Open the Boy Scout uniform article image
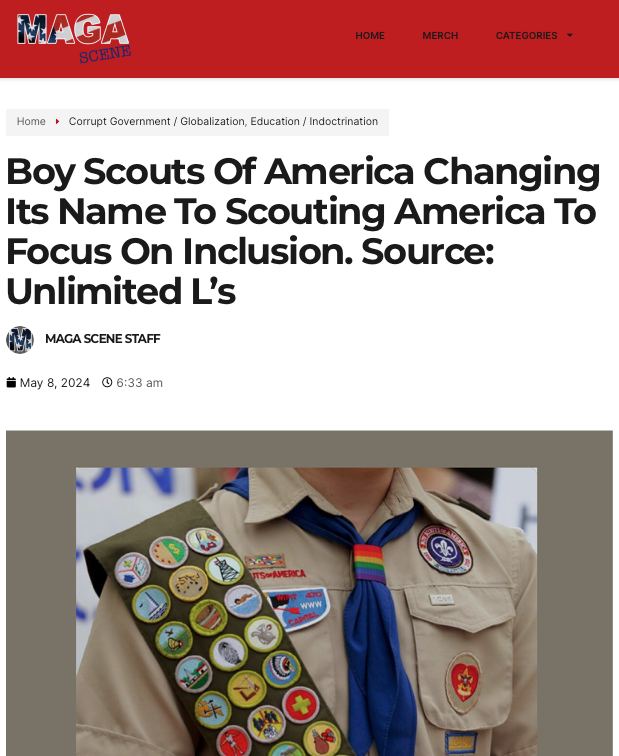 coord(309,593)
